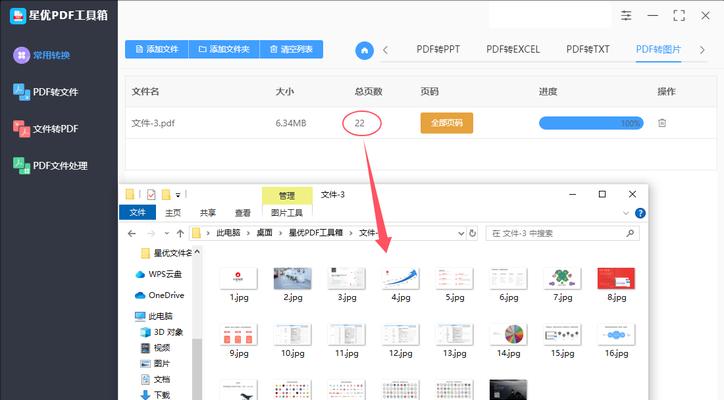Open the PDF转文件 sidebar item
The width and height of the screenshot is (724, 400).
coord(45,92)
